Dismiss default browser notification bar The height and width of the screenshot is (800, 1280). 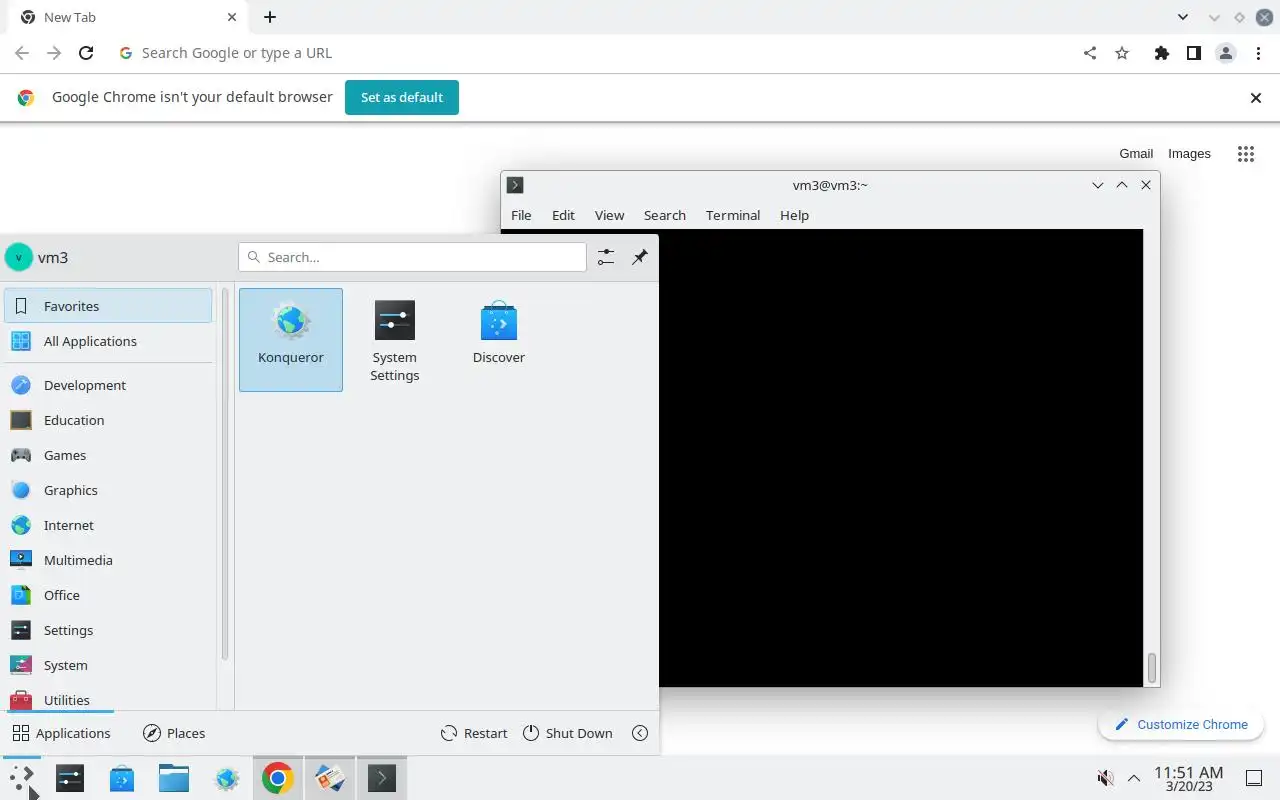pos(1256,97)
